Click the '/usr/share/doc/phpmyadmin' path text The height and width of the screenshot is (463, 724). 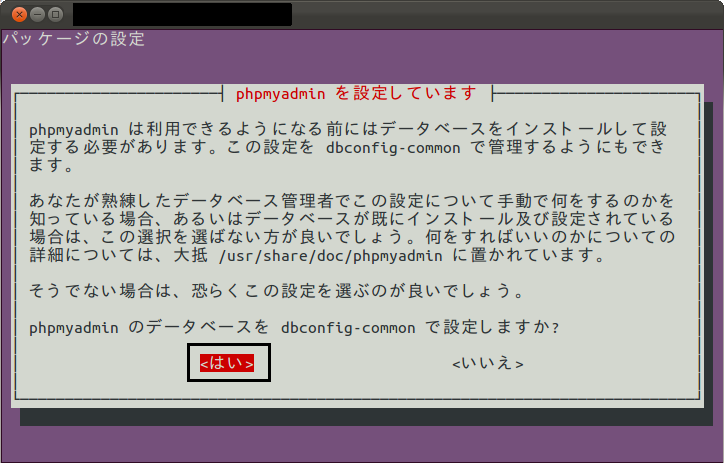pos(331,255)
